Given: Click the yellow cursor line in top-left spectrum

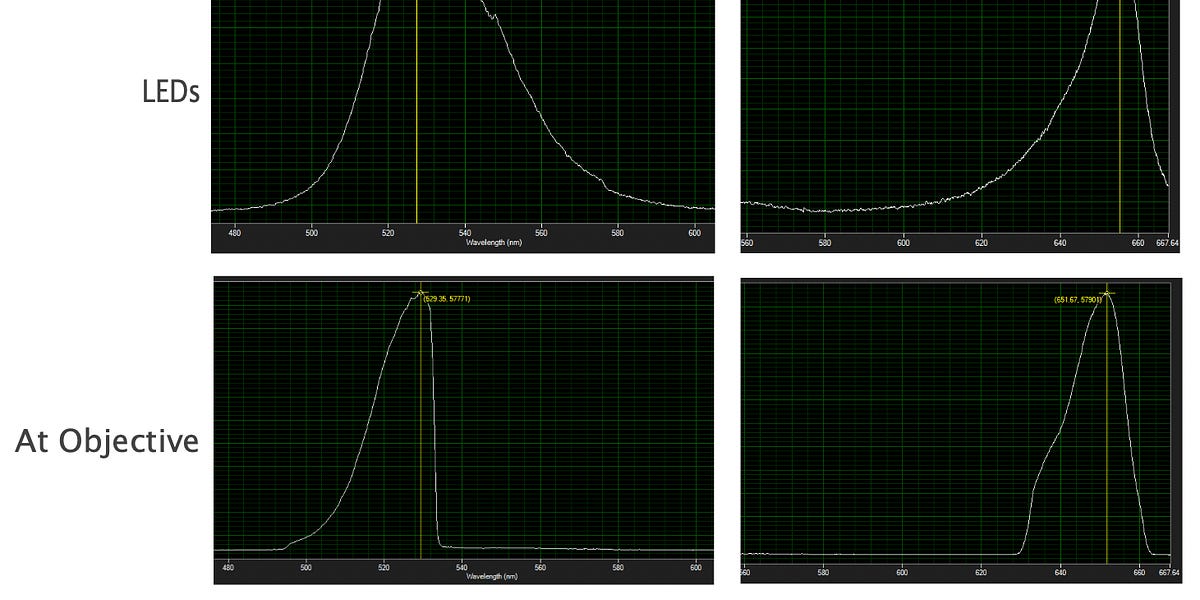Looking at the screenshot, I should 416,120.
